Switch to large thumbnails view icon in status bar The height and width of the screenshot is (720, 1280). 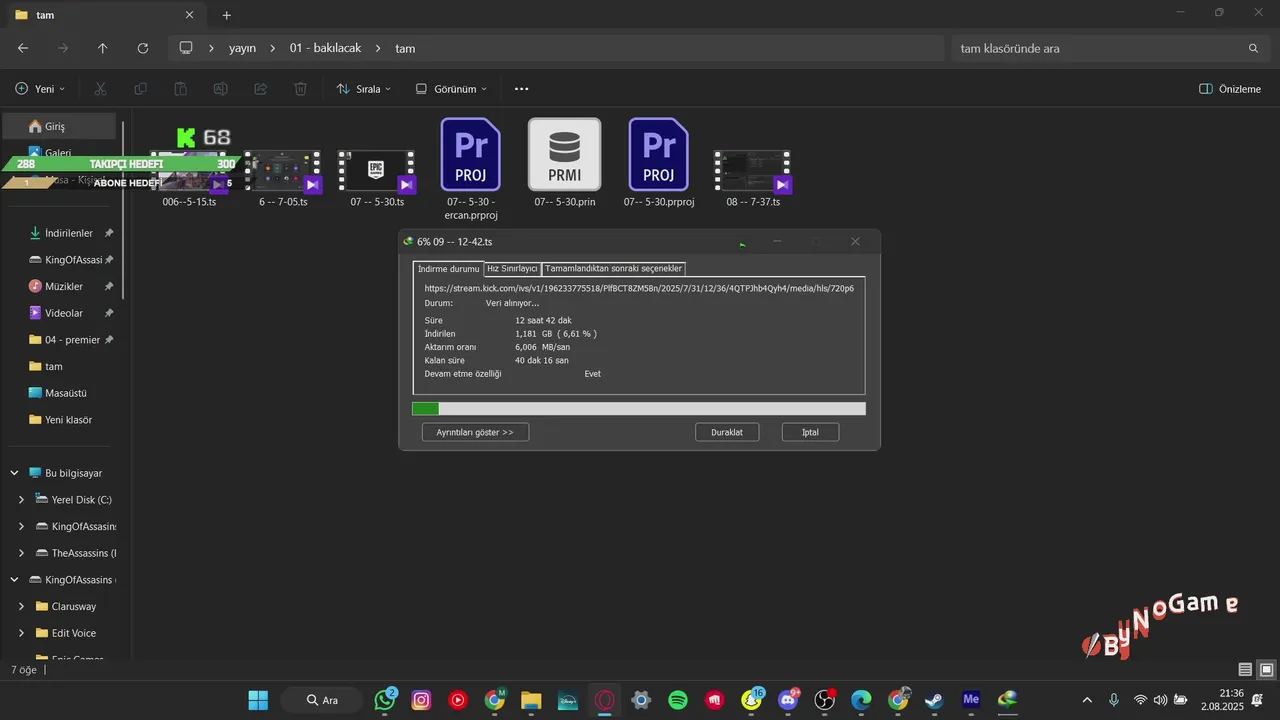[1266, 669]
